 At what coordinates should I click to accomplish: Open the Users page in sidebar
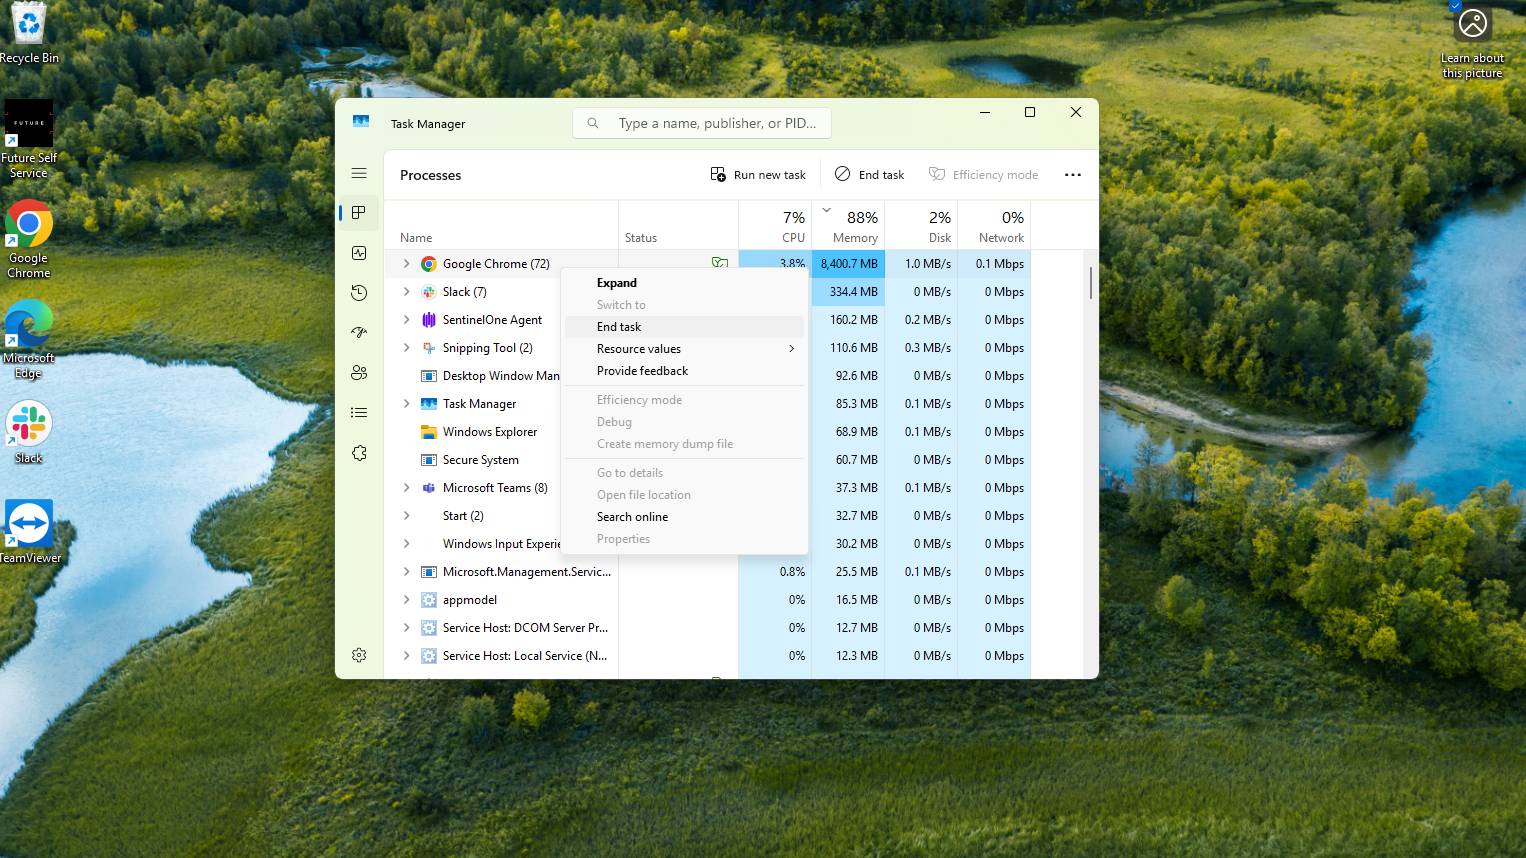pos(359,372)
